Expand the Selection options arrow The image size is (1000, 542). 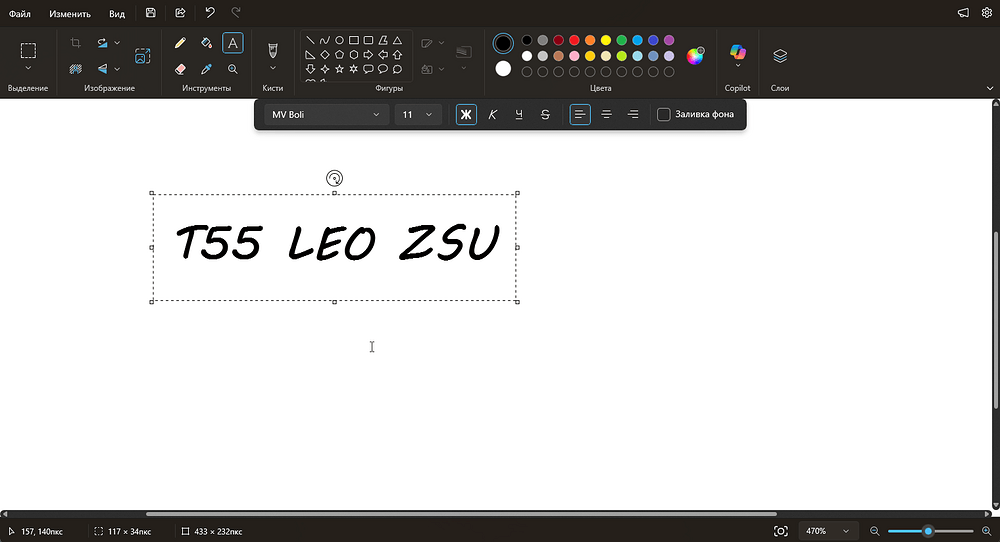click(28, 68)
